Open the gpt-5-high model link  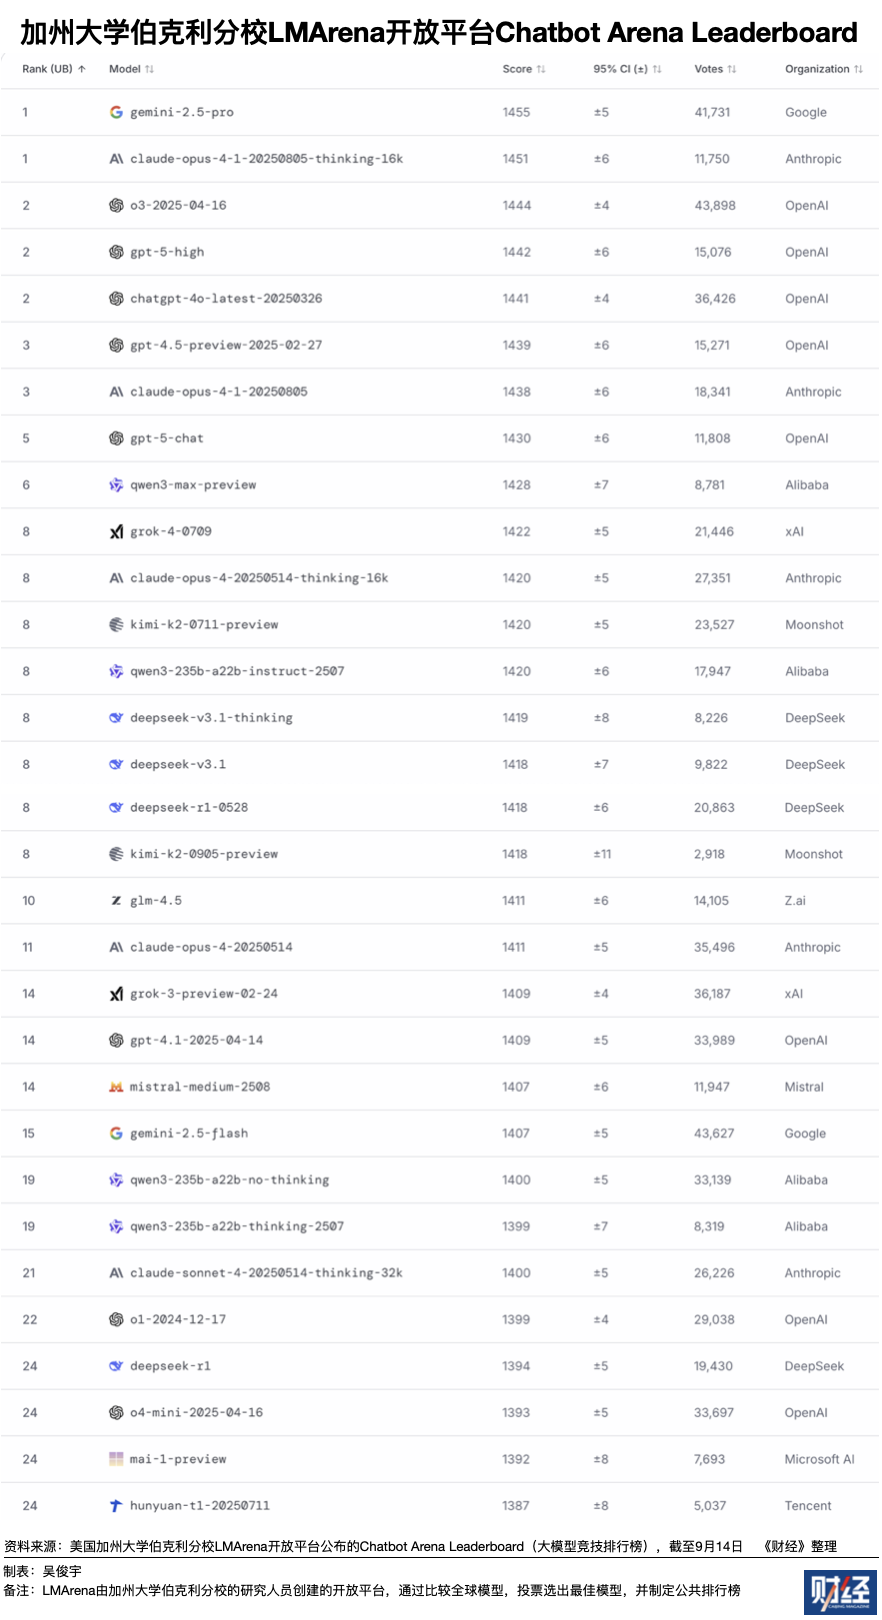[167, 252]
